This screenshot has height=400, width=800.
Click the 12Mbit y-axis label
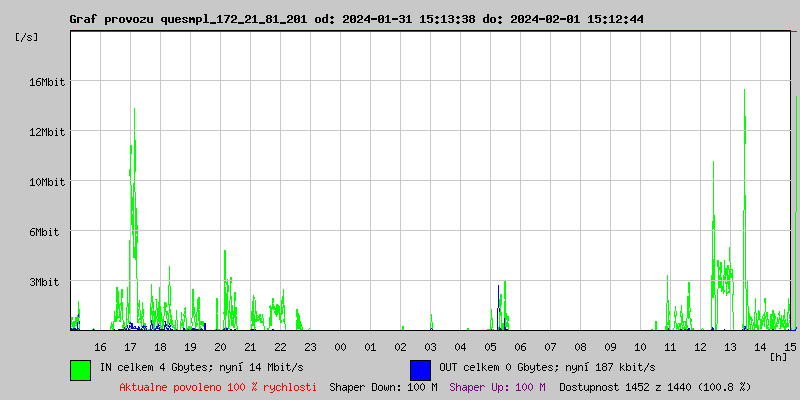click(x=47, y=132)
